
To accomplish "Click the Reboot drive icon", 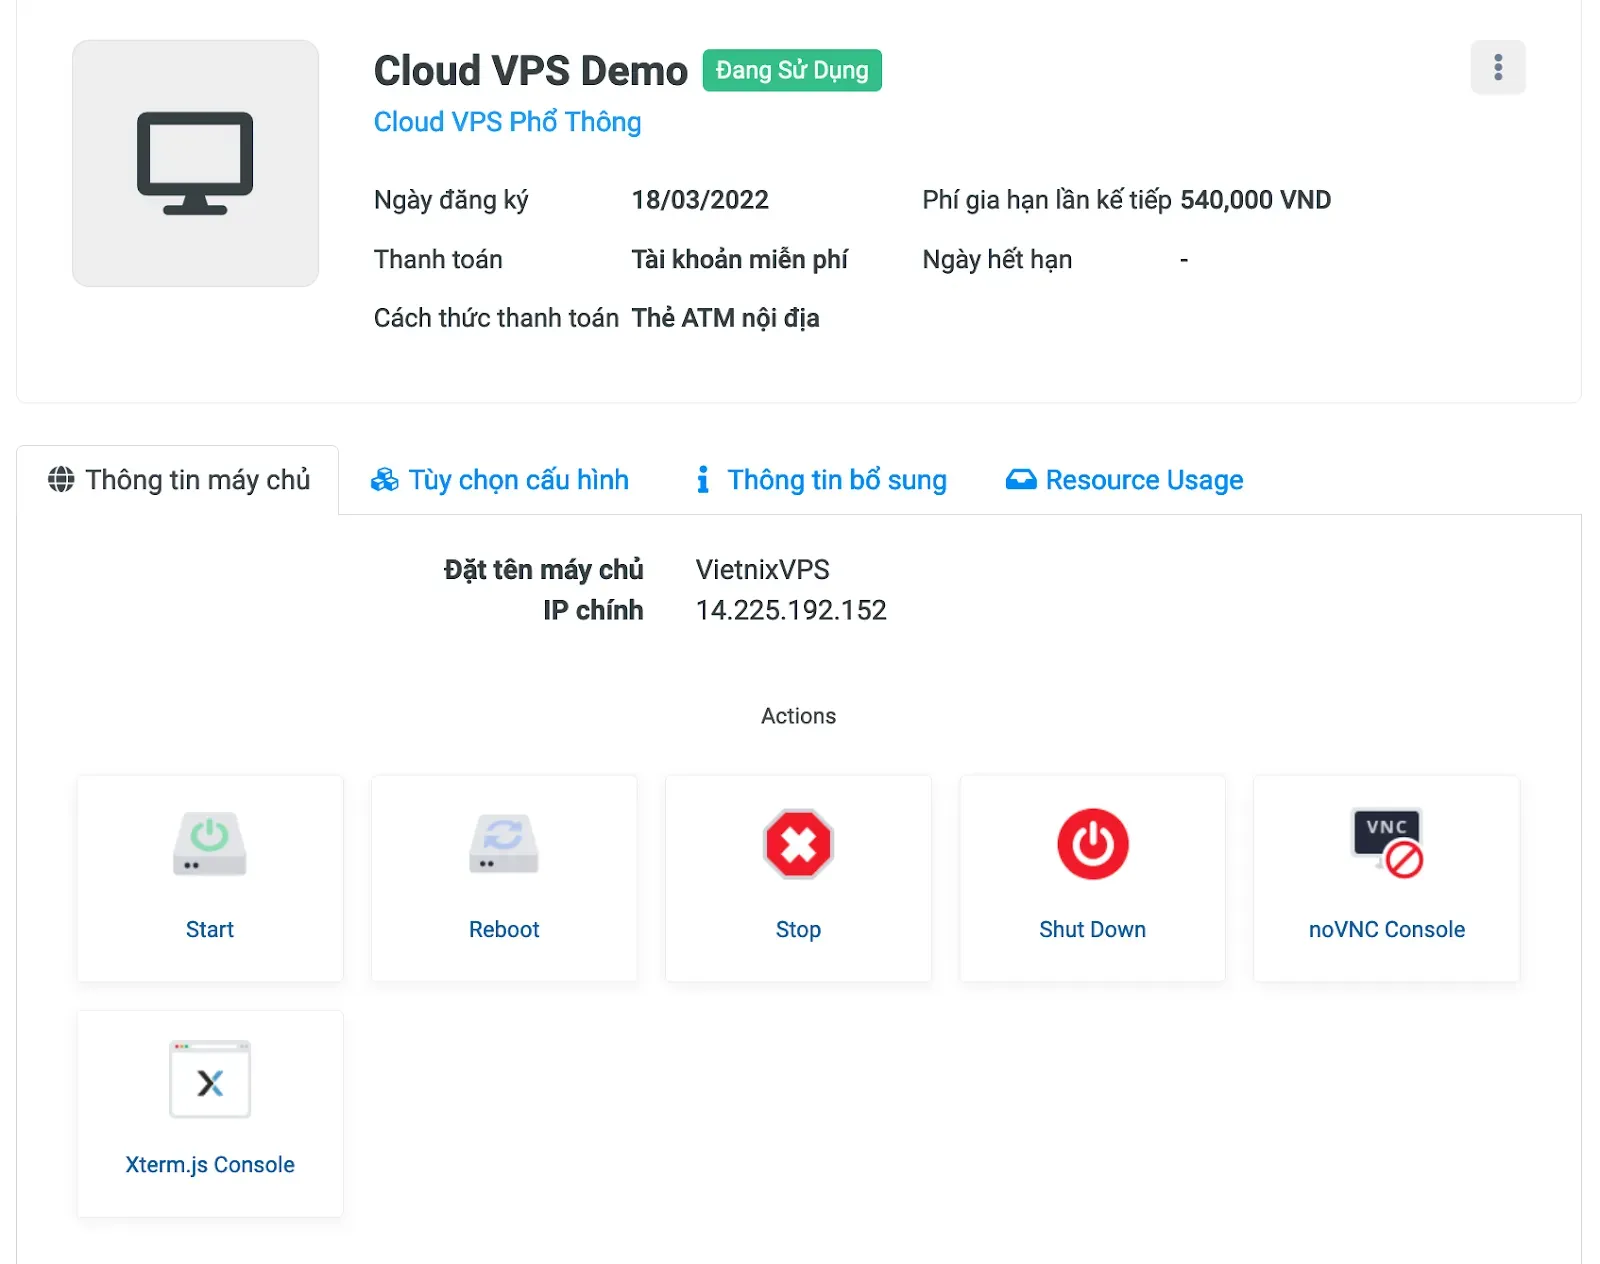I will click(x=504, y=844).
